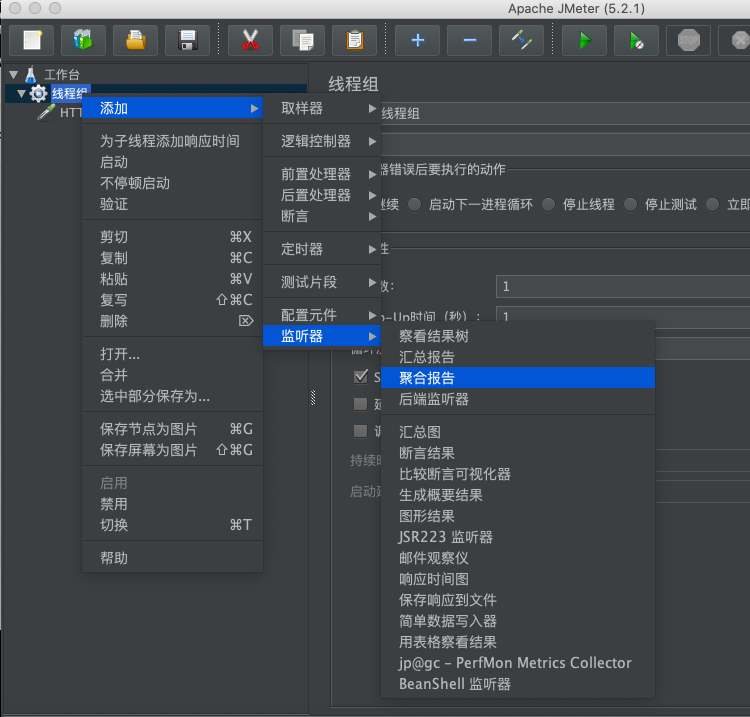Select 聚合报告 listener

(x=518, y=378)
